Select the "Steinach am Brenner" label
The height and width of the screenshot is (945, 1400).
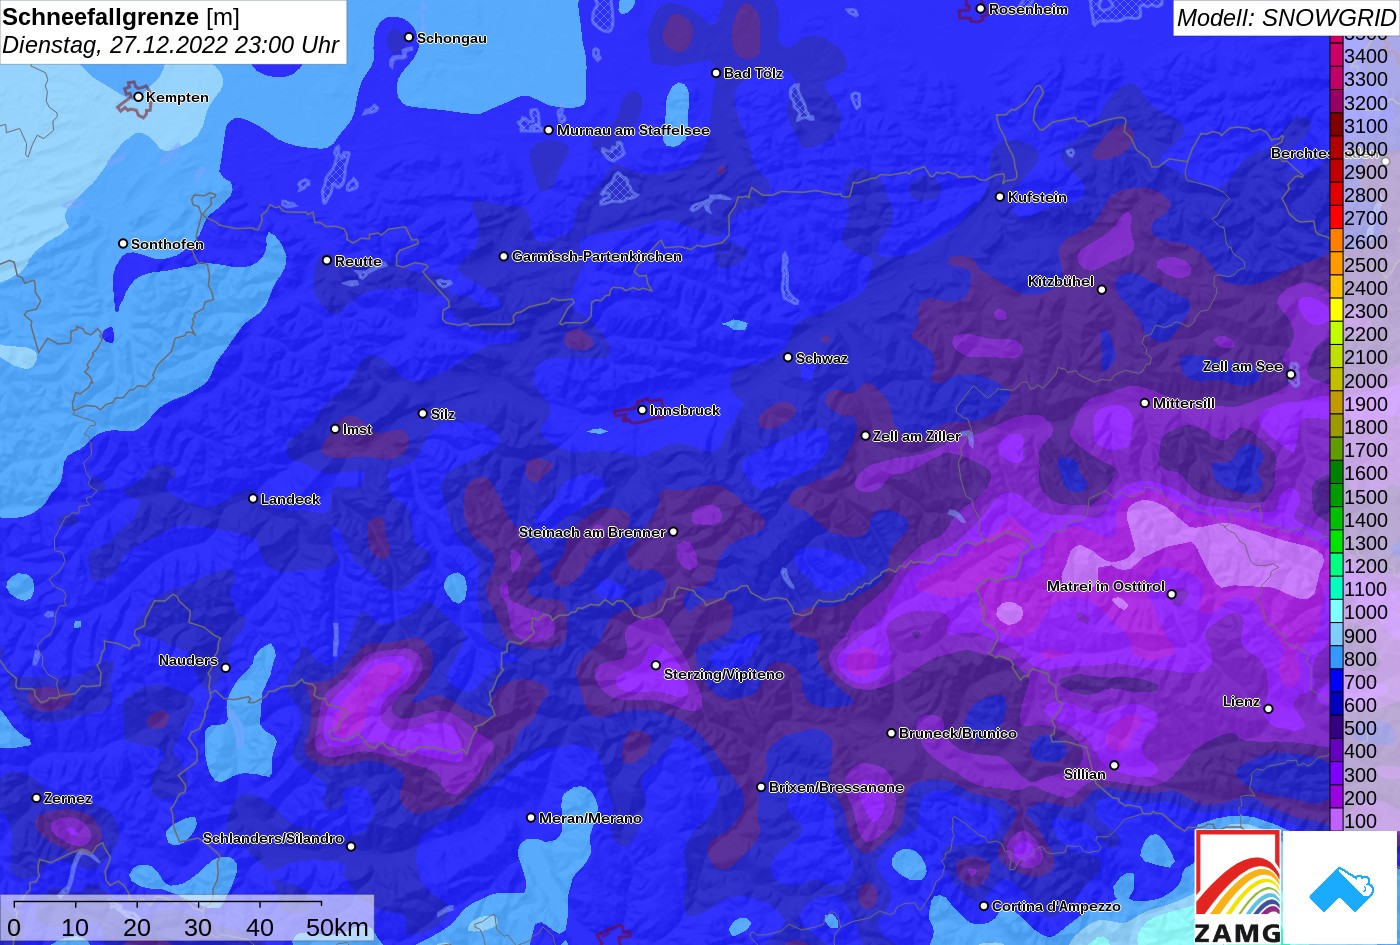(592, 532)
